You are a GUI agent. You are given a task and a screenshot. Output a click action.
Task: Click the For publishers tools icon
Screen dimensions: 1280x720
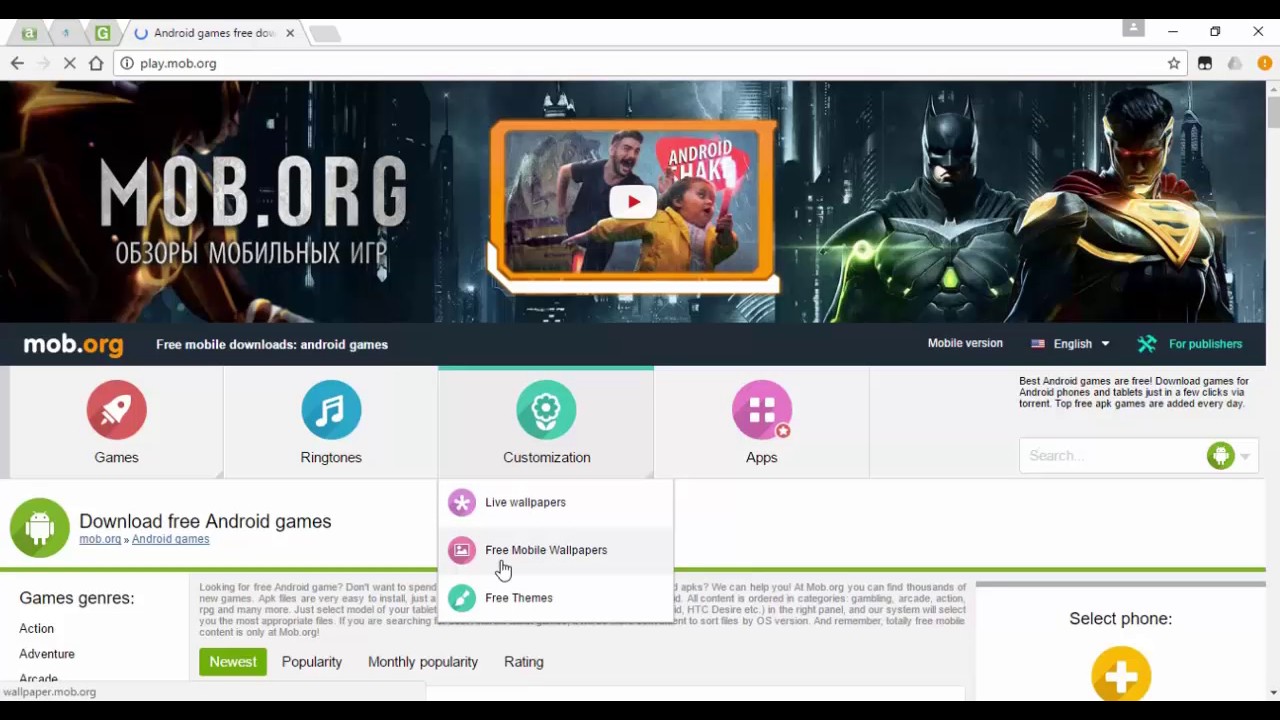pyautogui.click(x=1147, y=344)
